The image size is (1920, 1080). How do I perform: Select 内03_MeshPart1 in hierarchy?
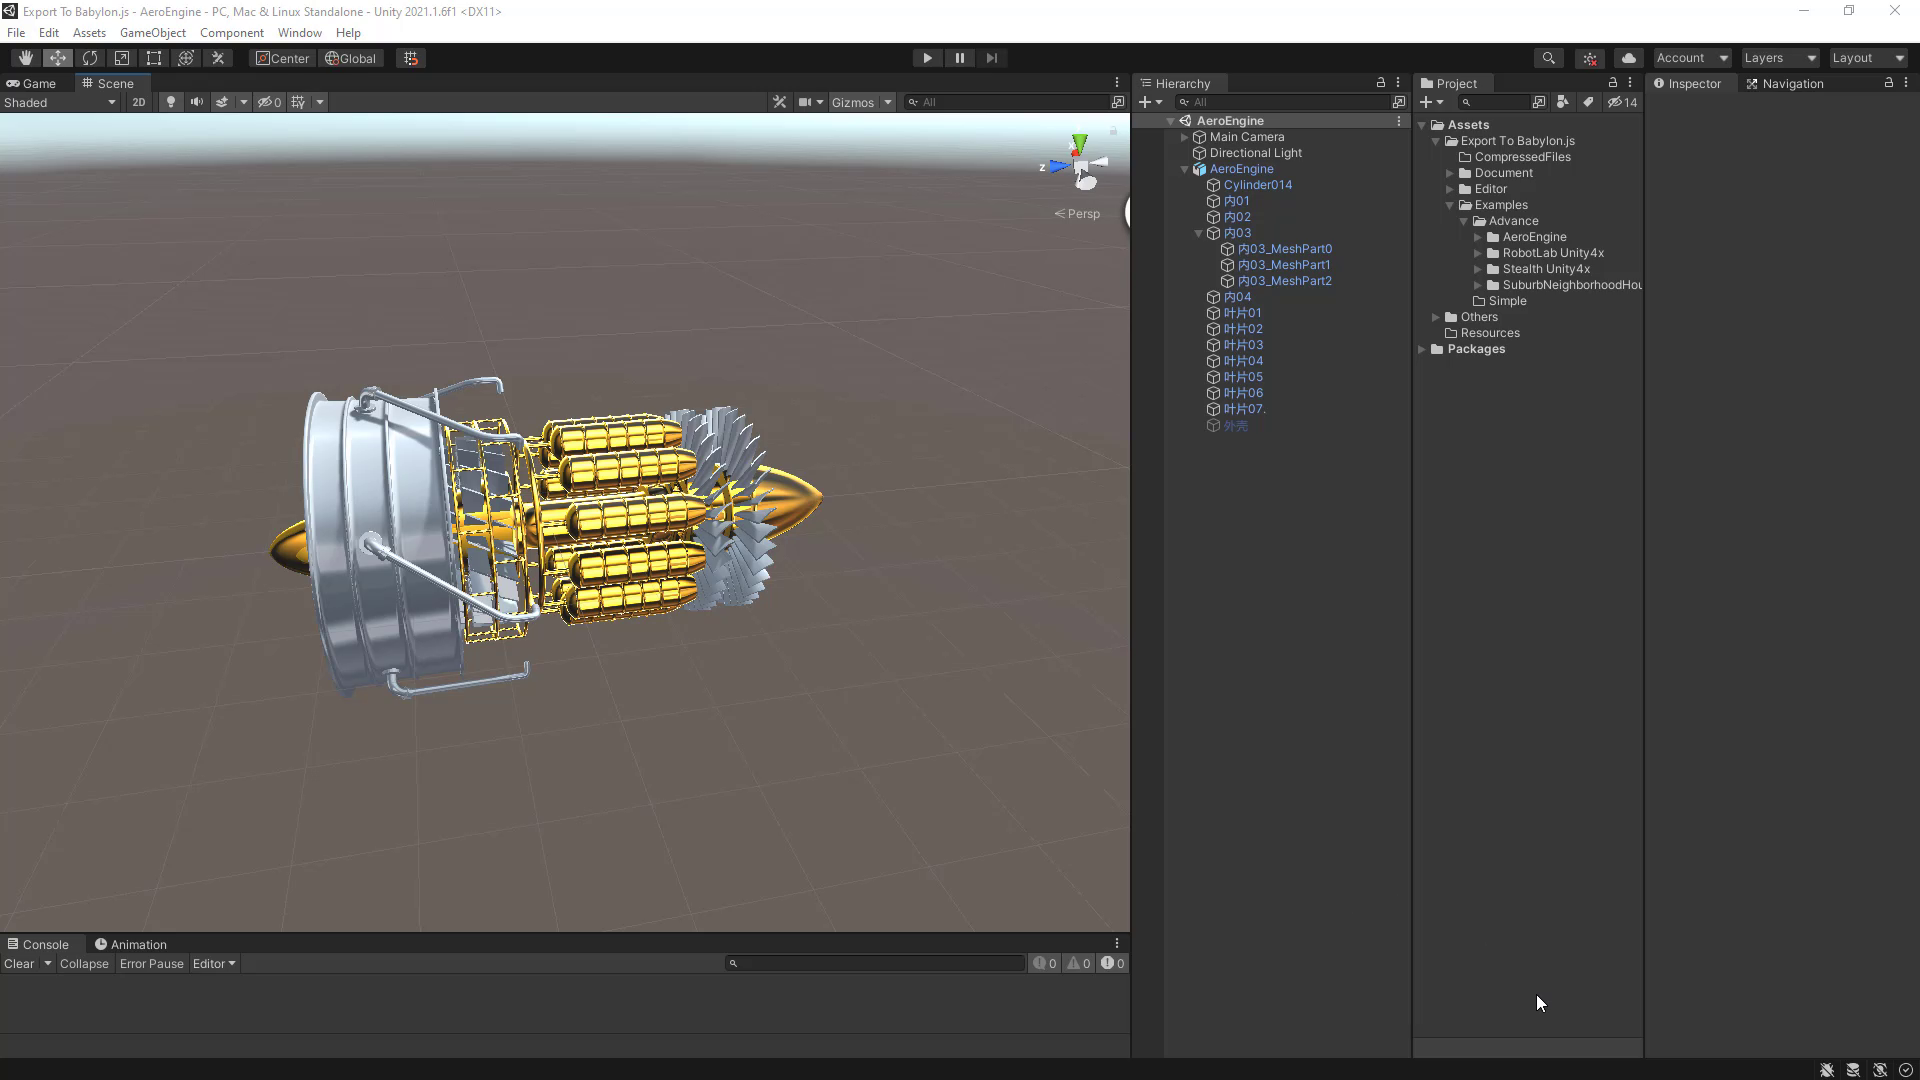point(1283,265)
